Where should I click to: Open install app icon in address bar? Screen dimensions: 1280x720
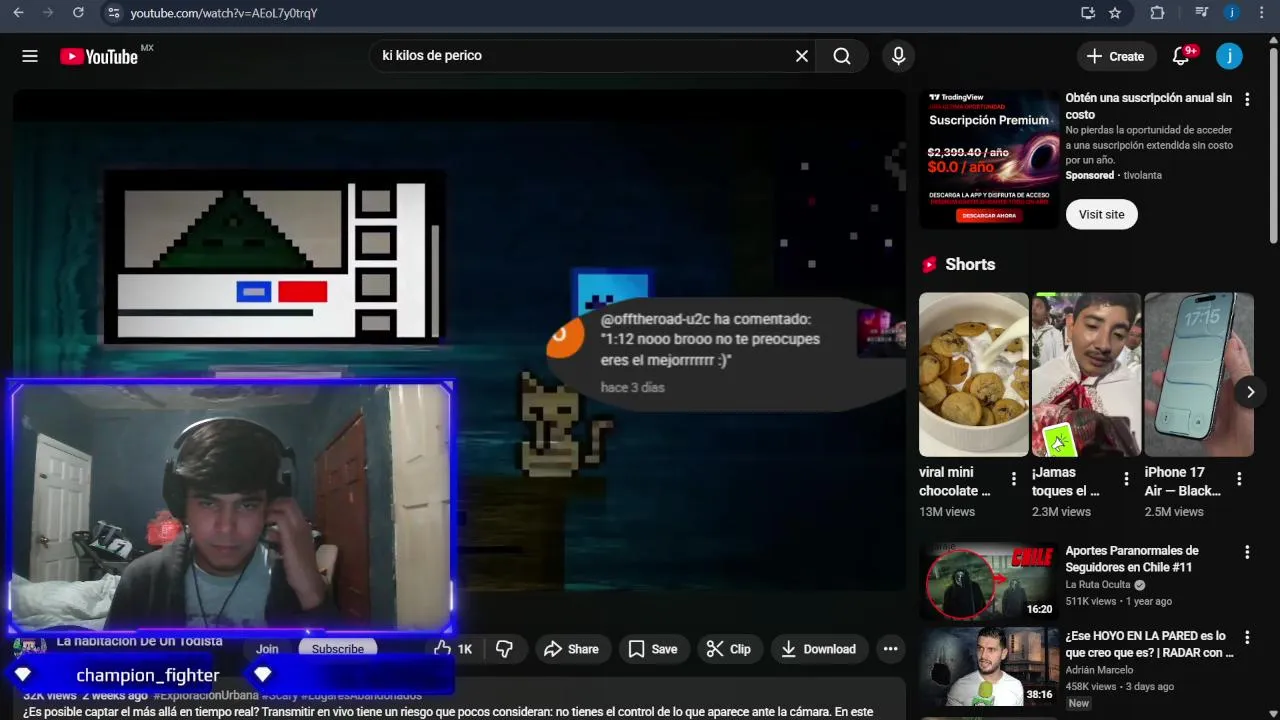tap(1088, 13)
